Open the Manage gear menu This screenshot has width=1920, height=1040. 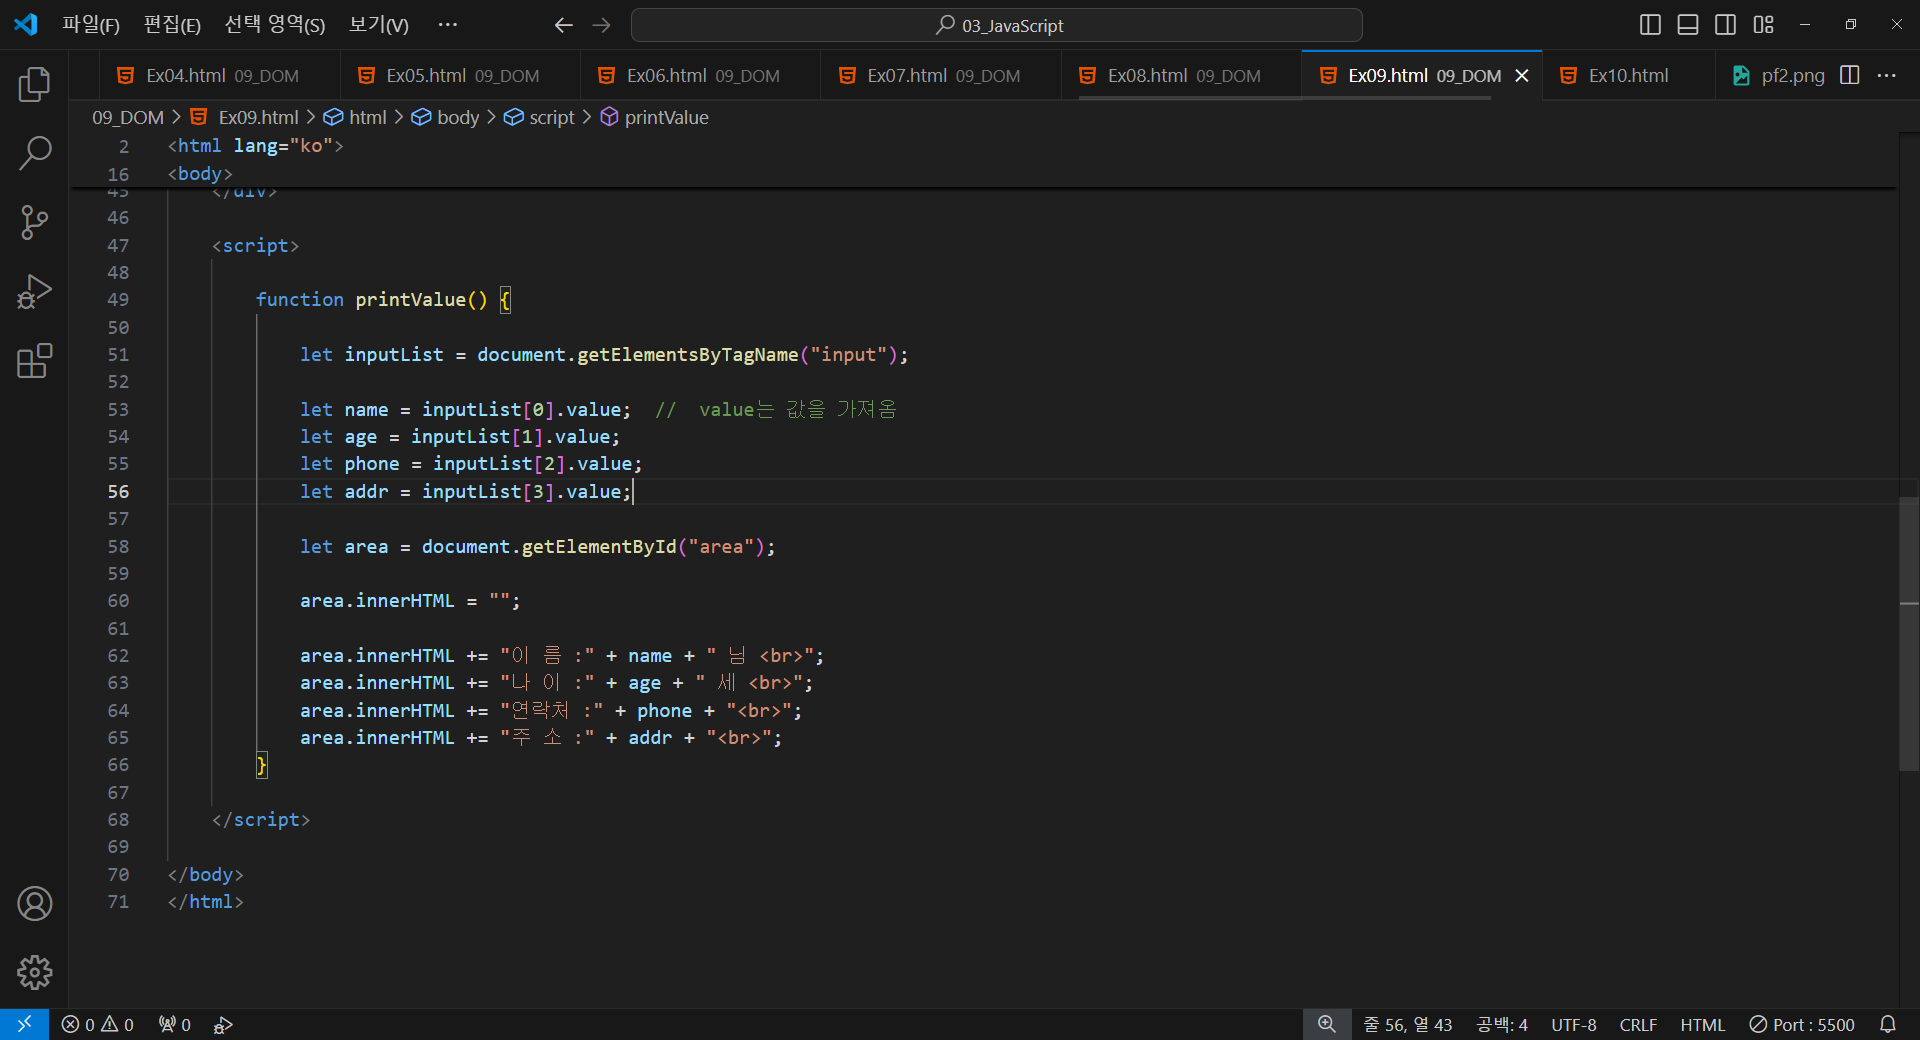point(34,972)
